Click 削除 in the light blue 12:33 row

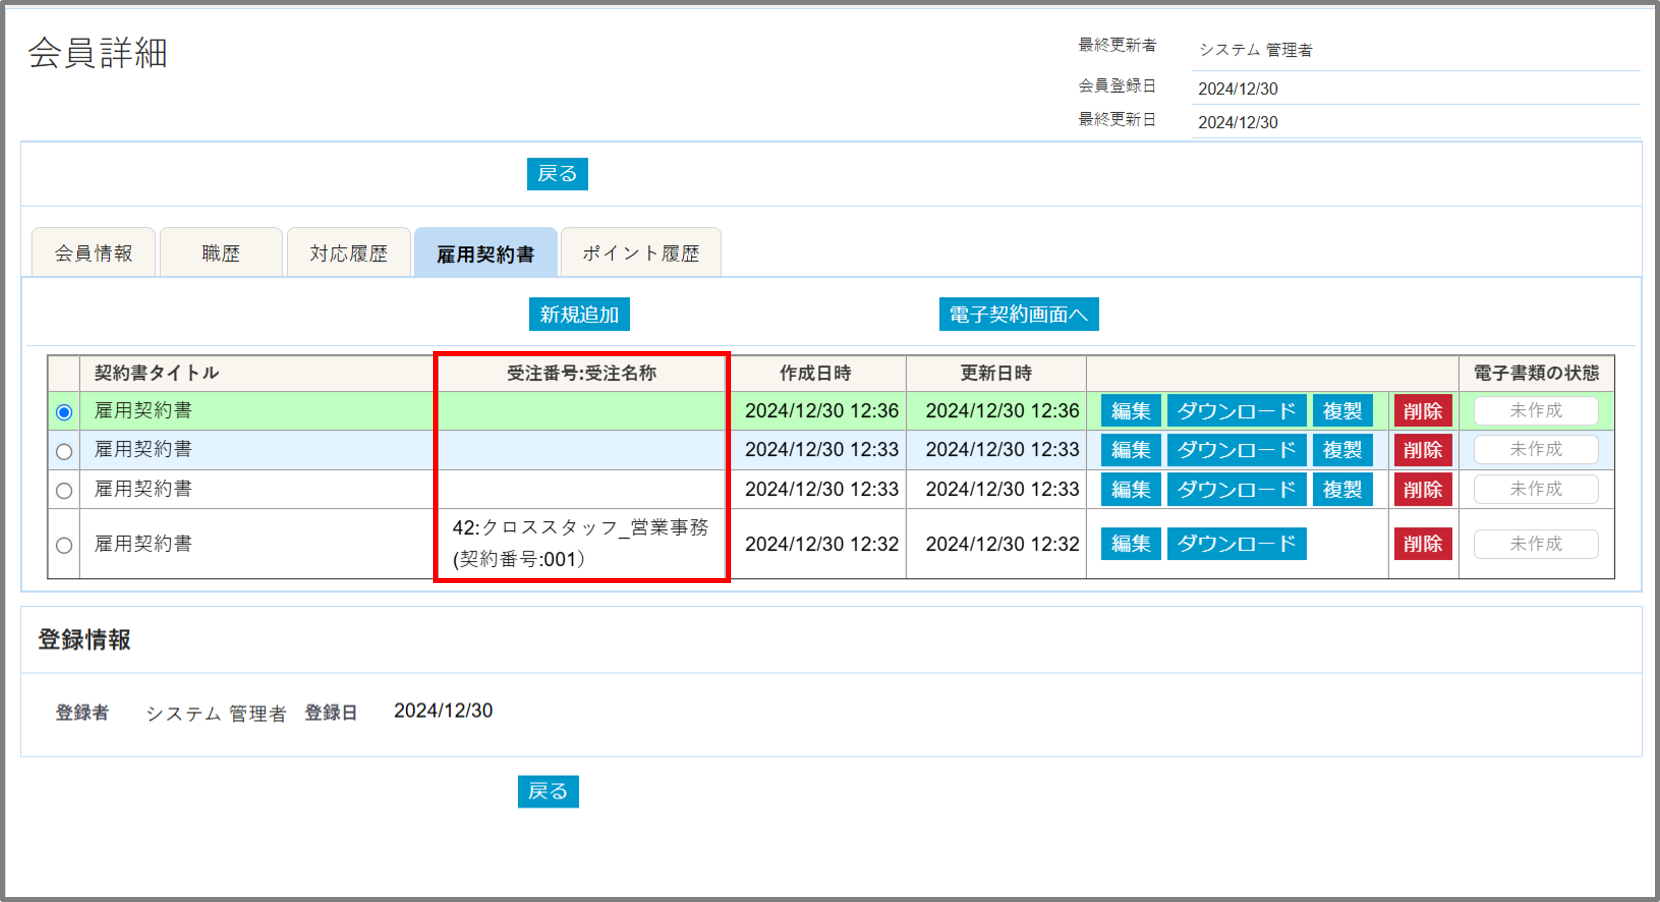point(1423,450)
